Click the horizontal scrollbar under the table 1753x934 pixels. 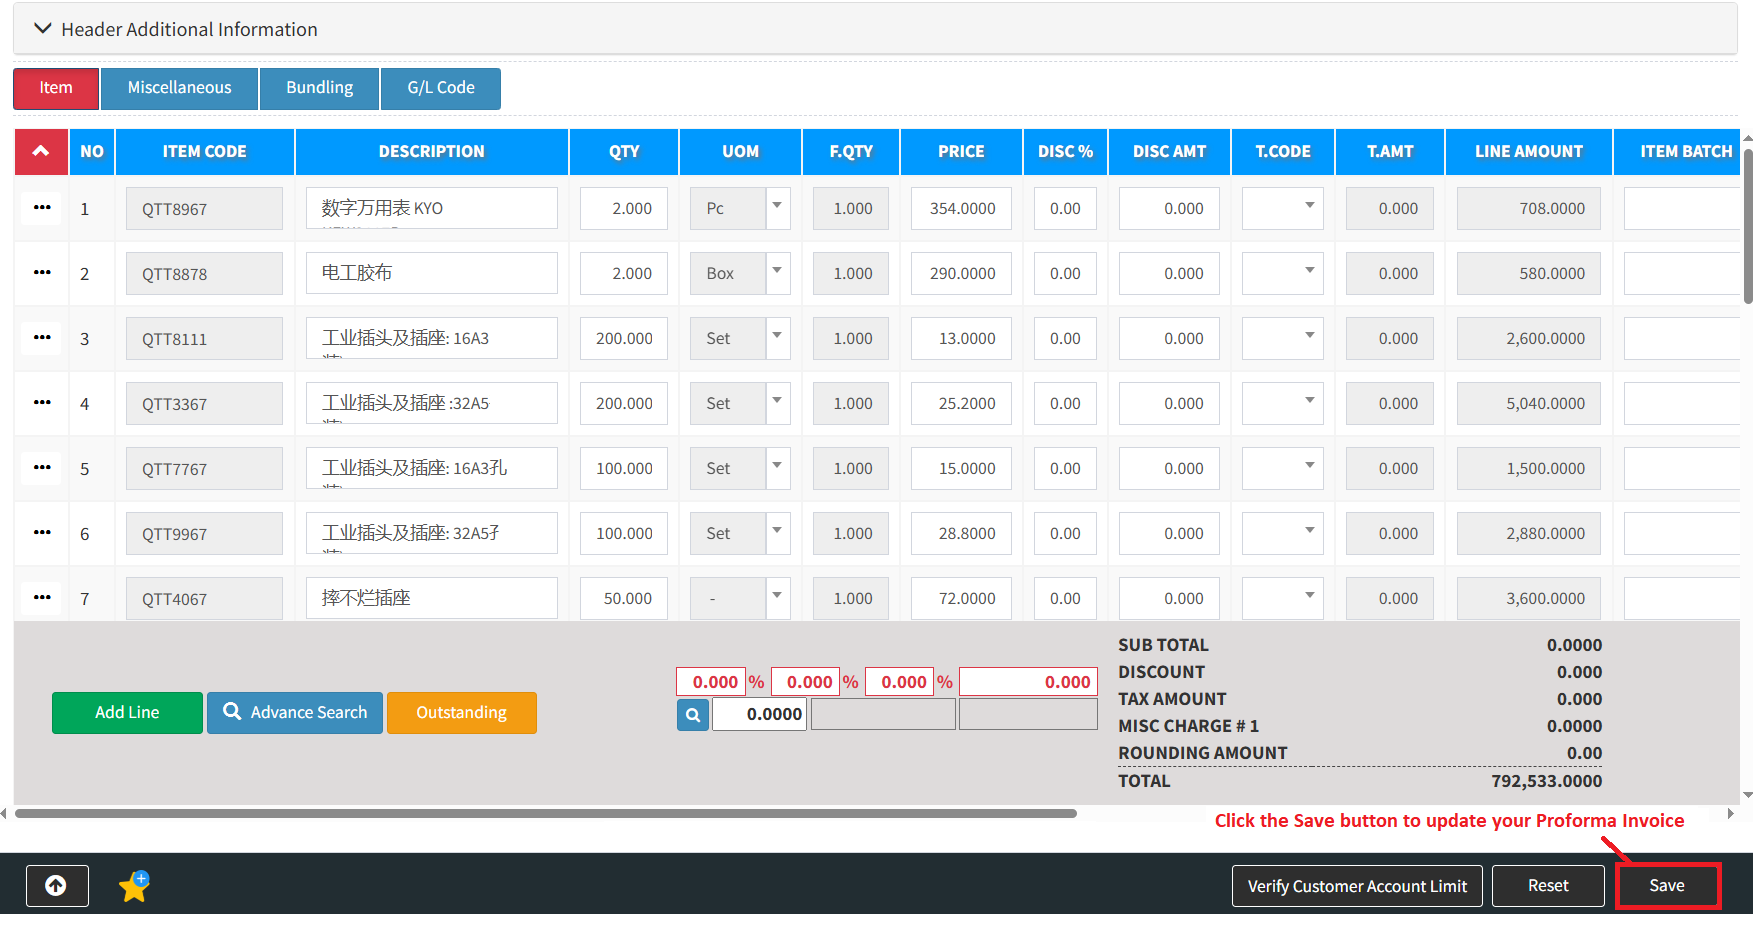545,814
